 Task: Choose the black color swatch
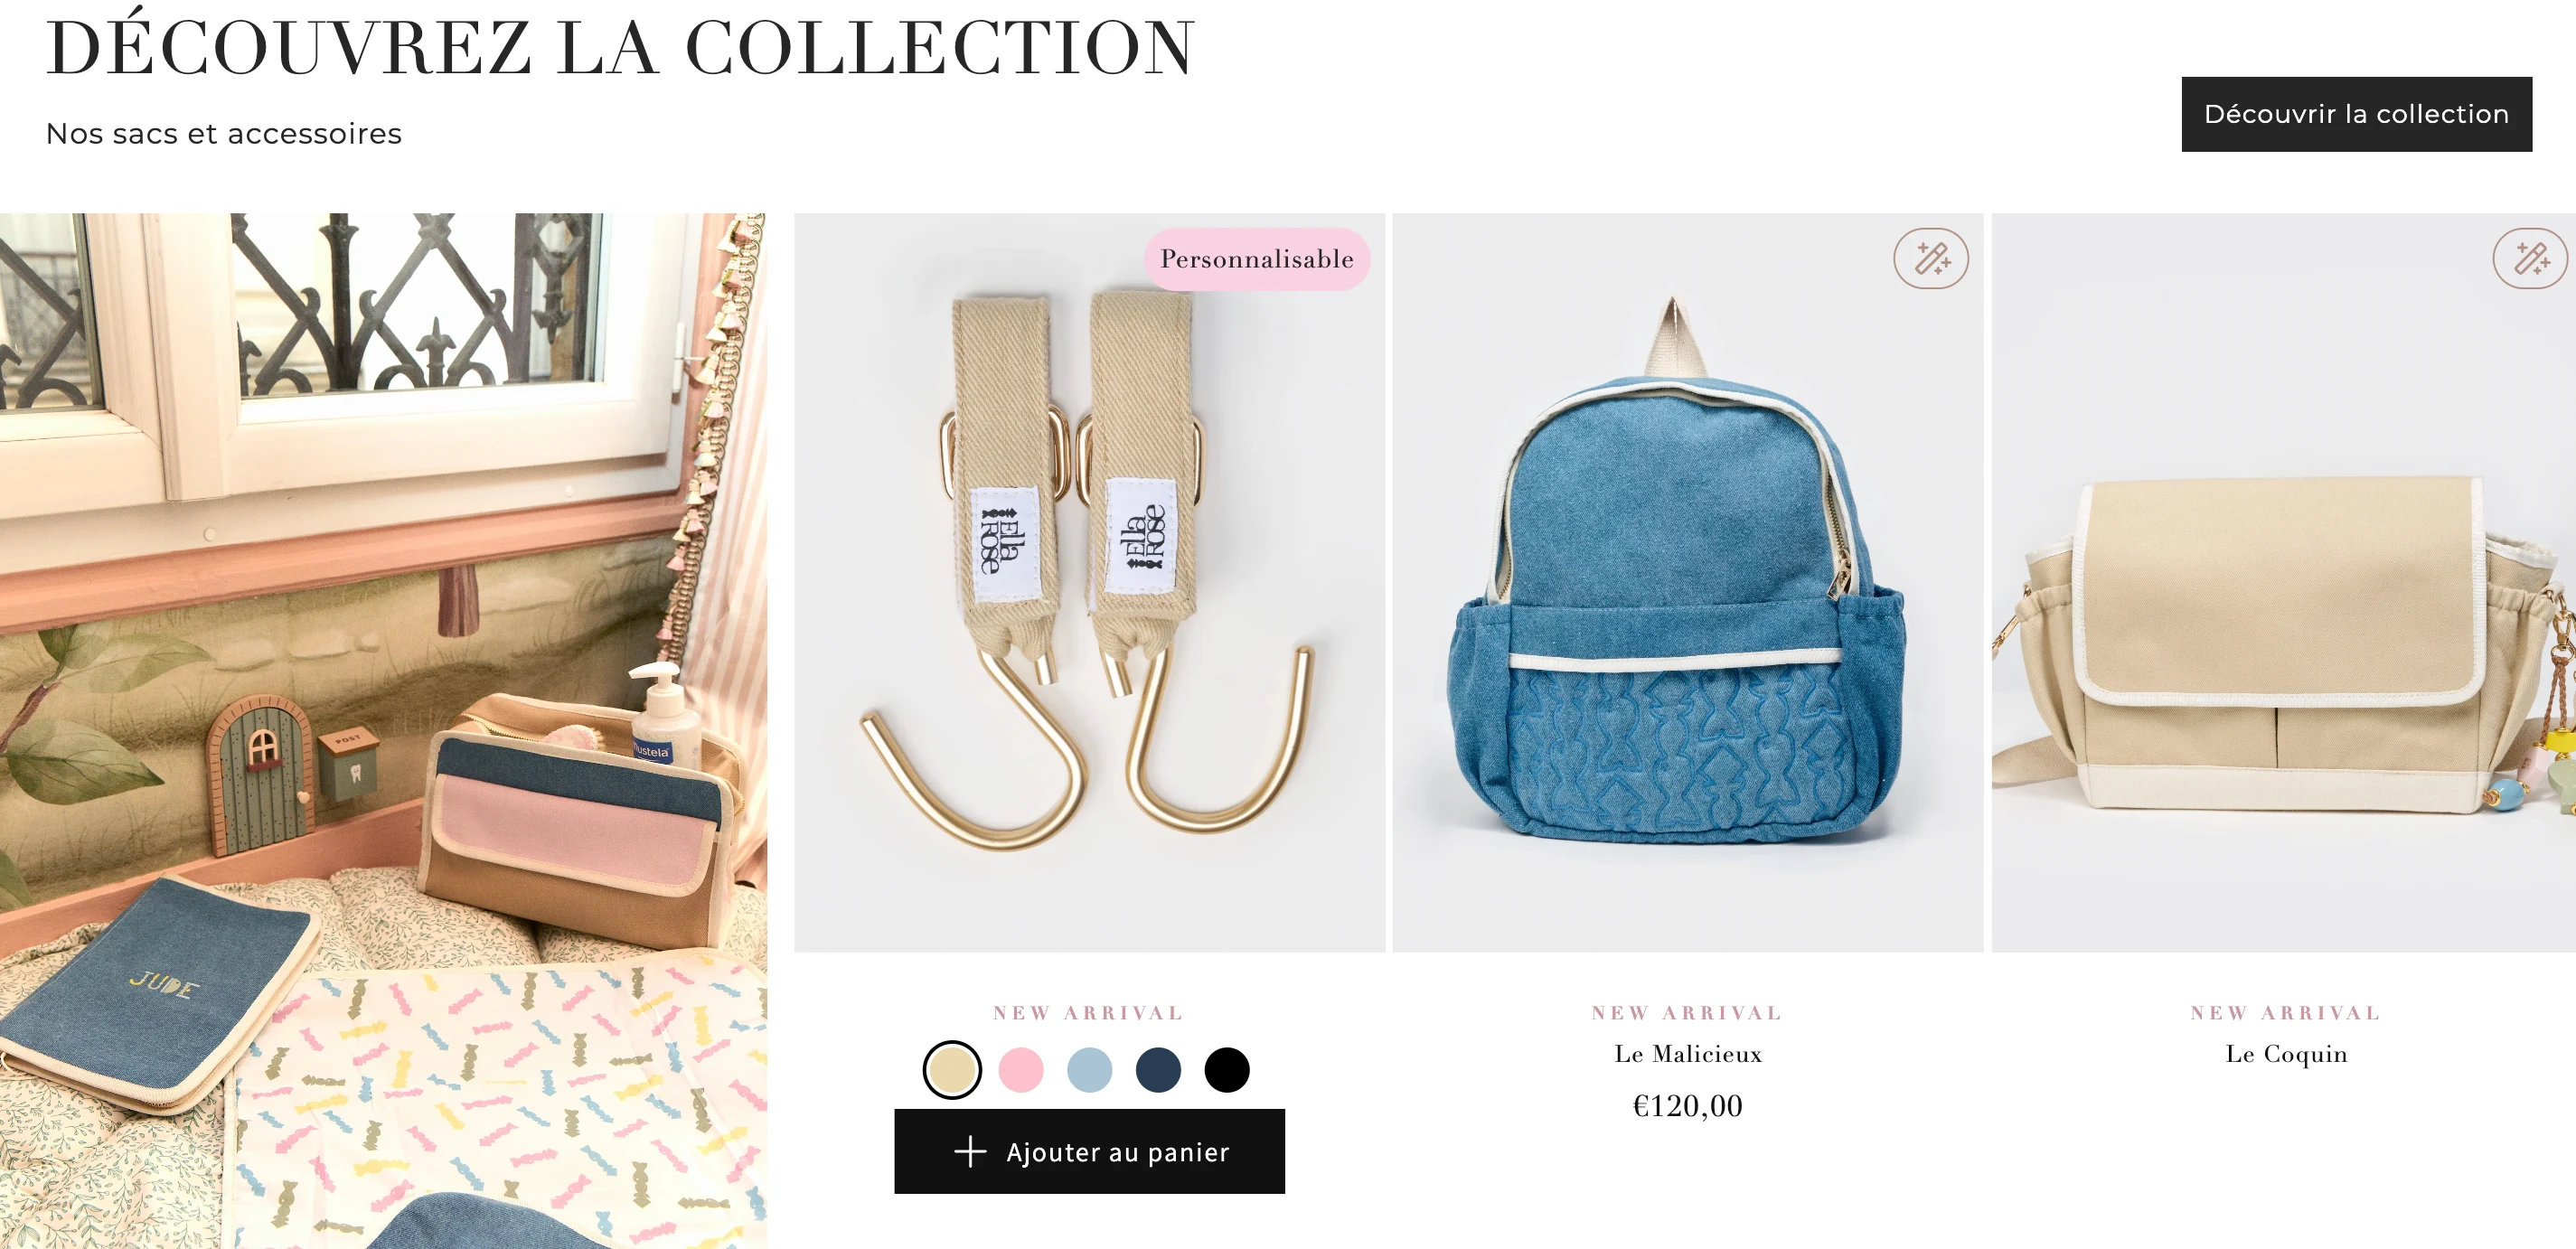point(1227,1070)
